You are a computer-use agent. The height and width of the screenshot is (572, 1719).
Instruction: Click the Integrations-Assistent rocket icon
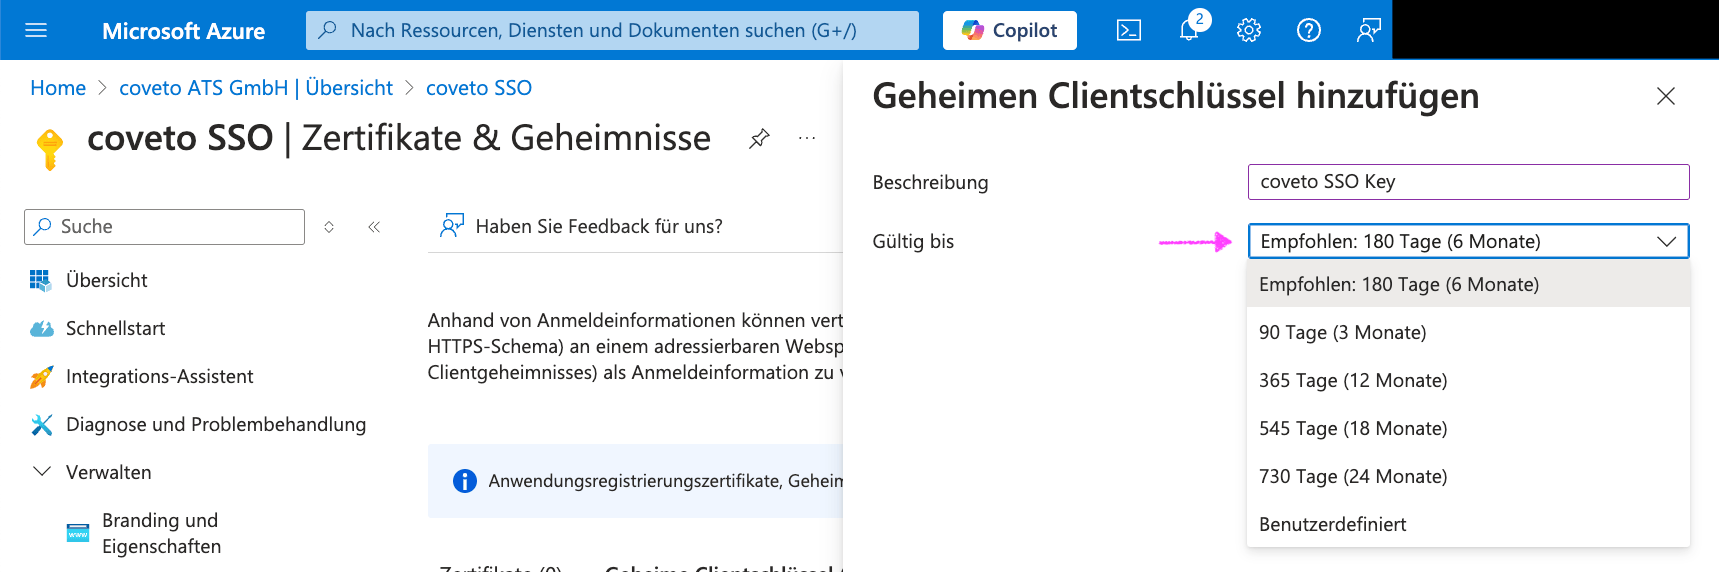[x=41, y=376]
